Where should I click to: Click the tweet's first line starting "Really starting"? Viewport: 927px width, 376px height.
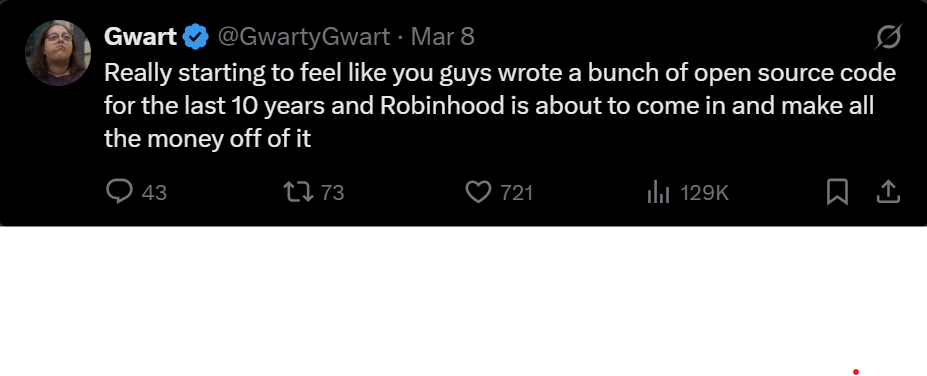[x=500, y=73]
